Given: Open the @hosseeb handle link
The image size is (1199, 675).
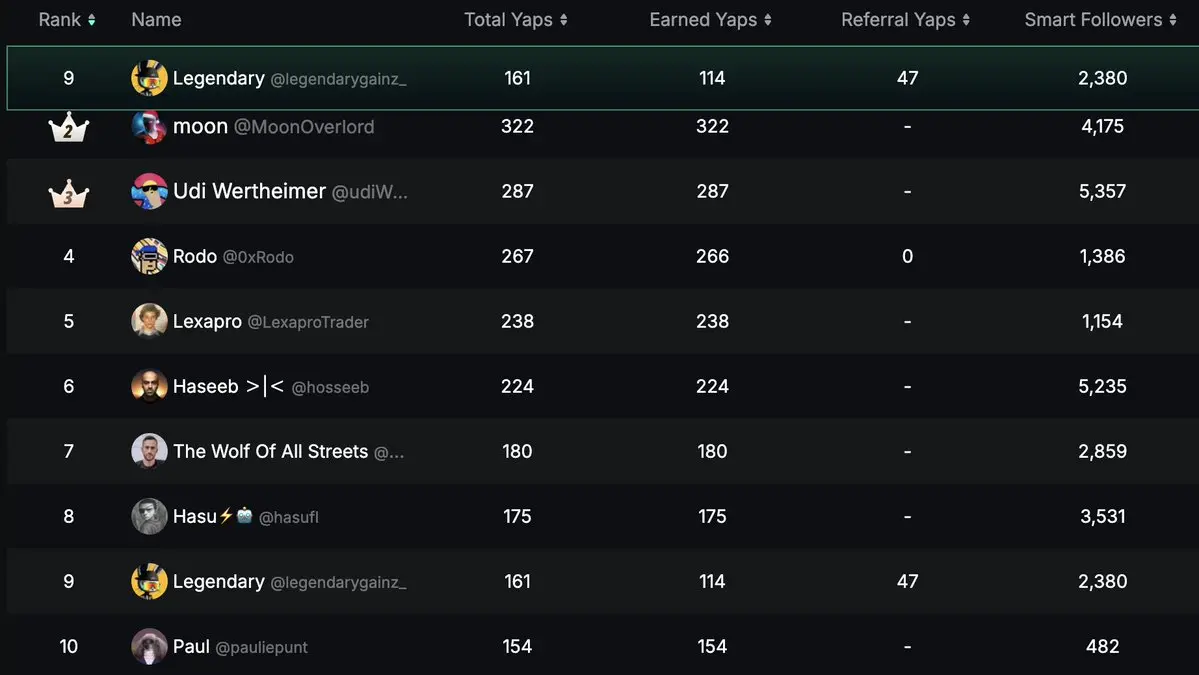Looking at the screenshot, I should [330, 388].
